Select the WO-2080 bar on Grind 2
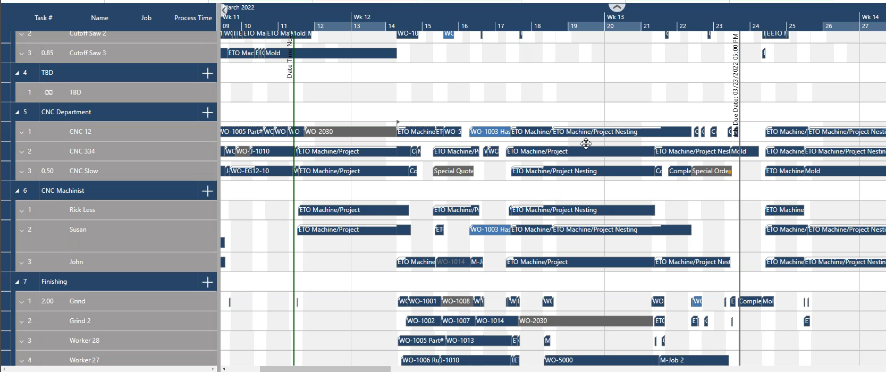This screenshot has width=886, height=372. pyautogui.click(x=586, y=321)
